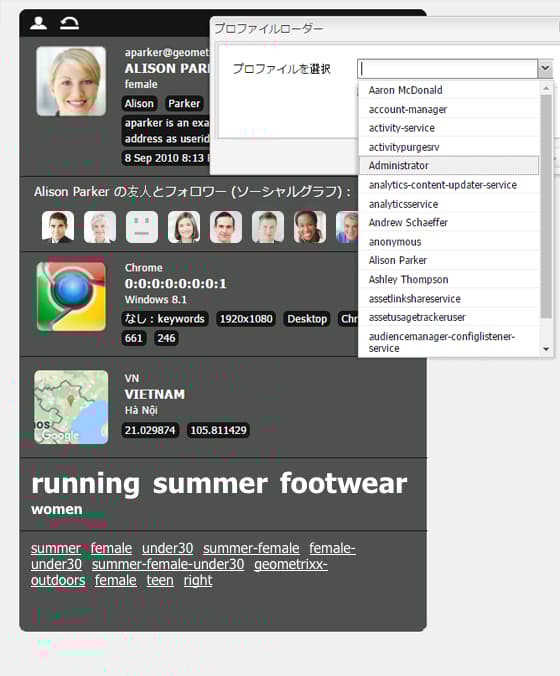The width and height of the screenshot is (560, 676).
Task: Open the under30 segment link
Action: [167, 548]
